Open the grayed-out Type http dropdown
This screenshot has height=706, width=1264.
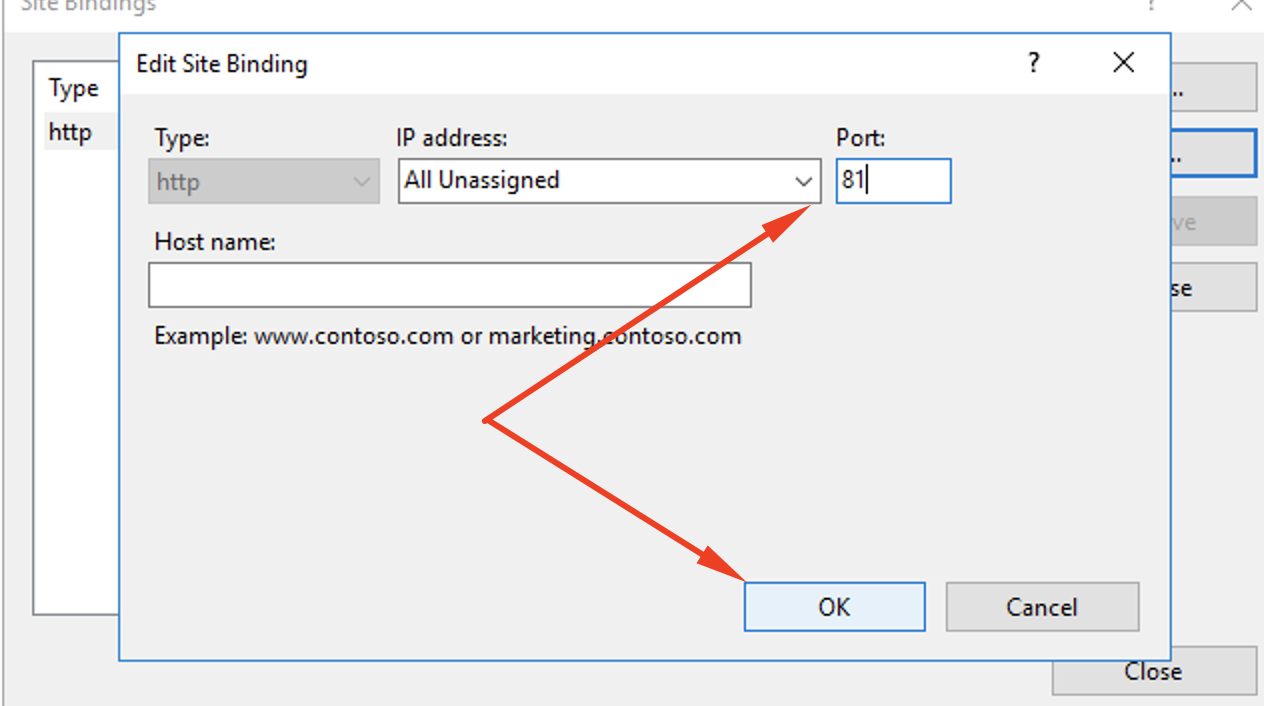[x=264, y=181]
